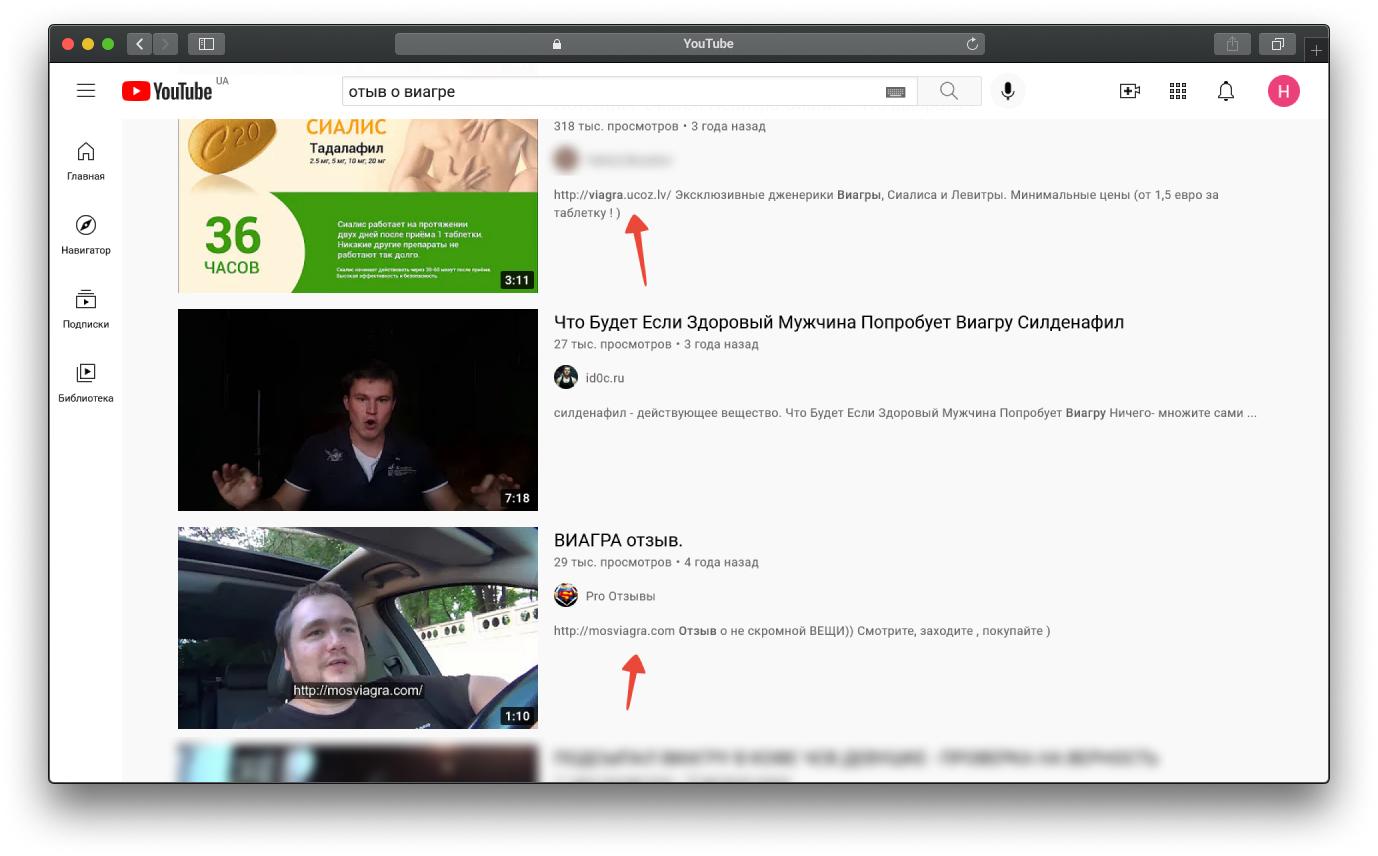The width and height of the screenshot is (1378, 856).
Task: Go to Главная in the sidebar
Action: click(86, 161)
